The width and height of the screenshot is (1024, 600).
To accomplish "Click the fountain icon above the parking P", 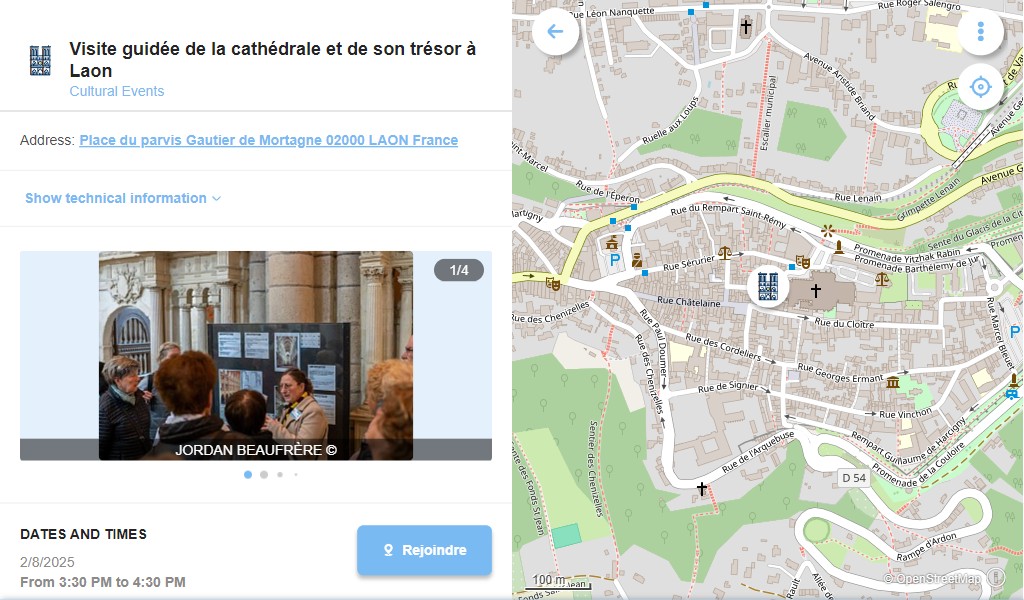I will (x=612, y=244).
